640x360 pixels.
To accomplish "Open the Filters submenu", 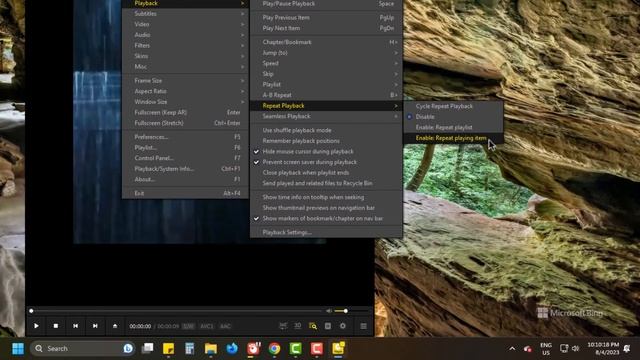I will coord(185,45).
